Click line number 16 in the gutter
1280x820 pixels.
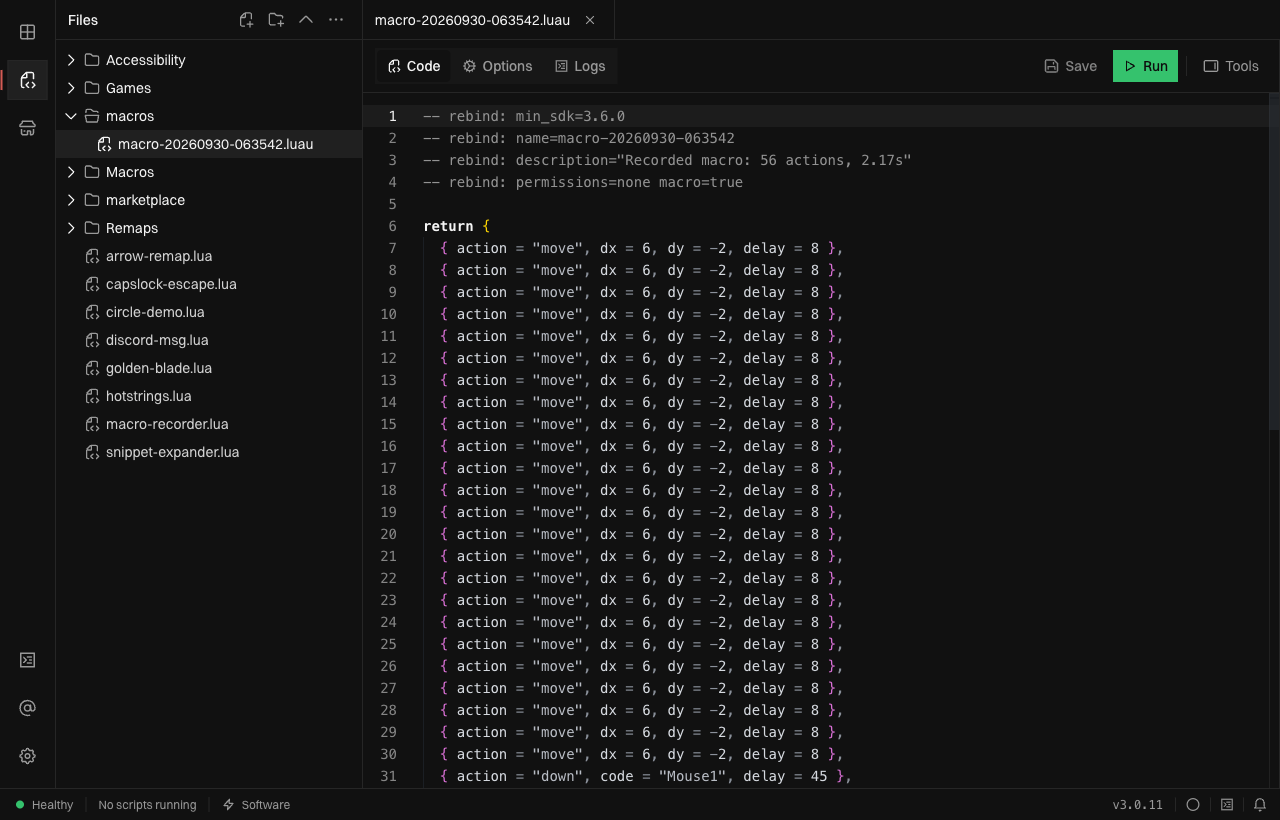(388, 446)
